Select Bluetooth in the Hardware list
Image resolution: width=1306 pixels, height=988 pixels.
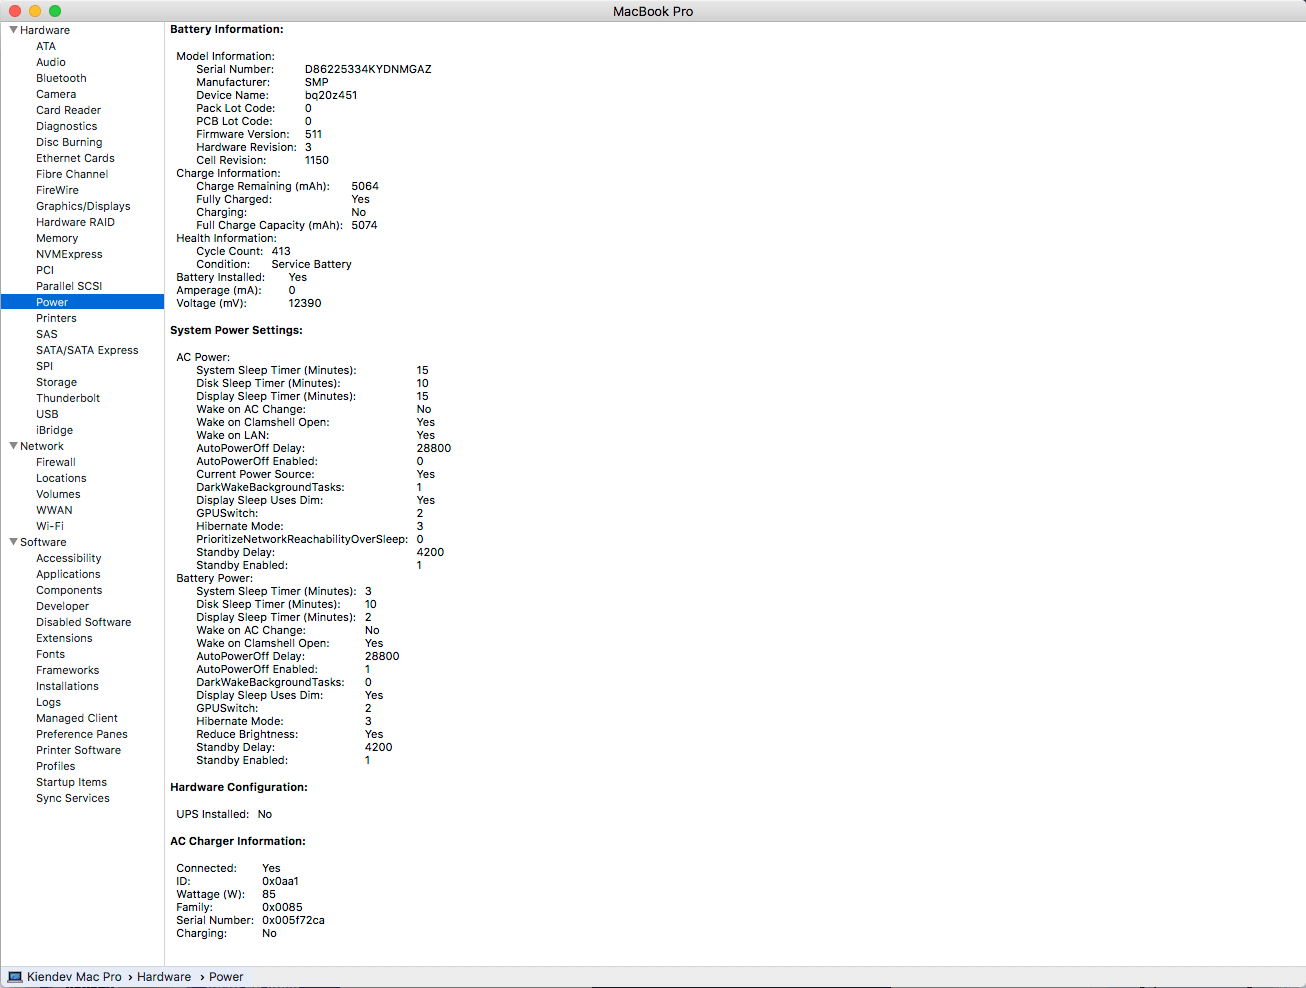(61, 78)
